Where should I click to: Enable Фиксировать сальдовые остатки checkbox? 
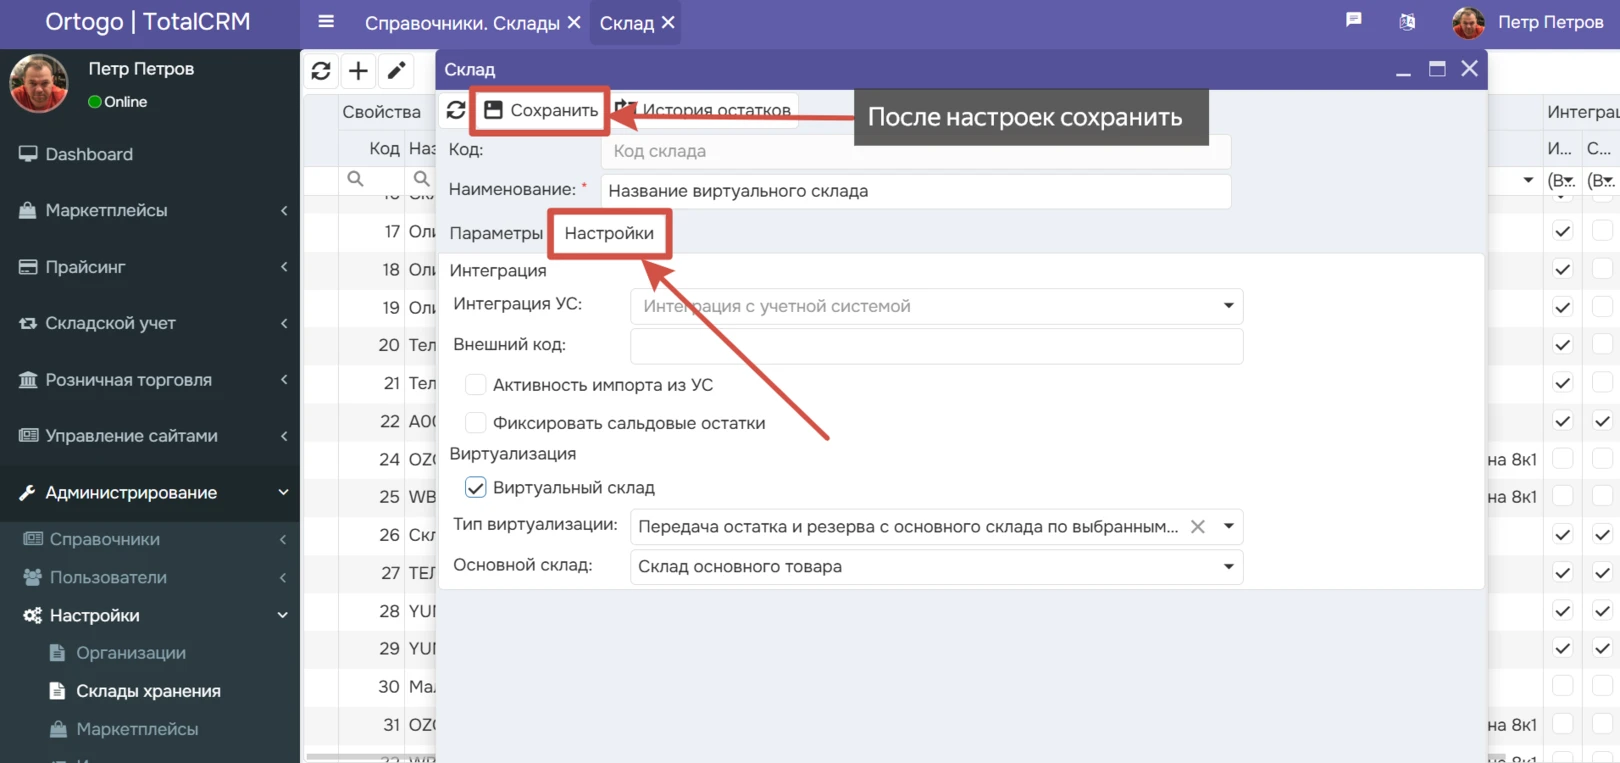[476, 423]
